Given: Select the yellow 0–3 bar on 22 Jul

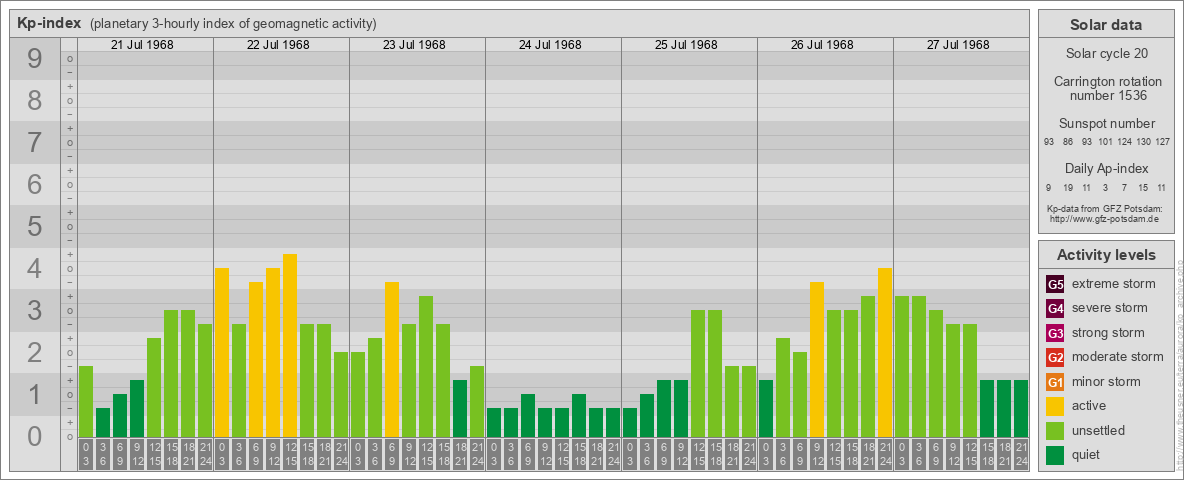Looking at the screenshot, I should pyautogui.click(x=222, y=352).
